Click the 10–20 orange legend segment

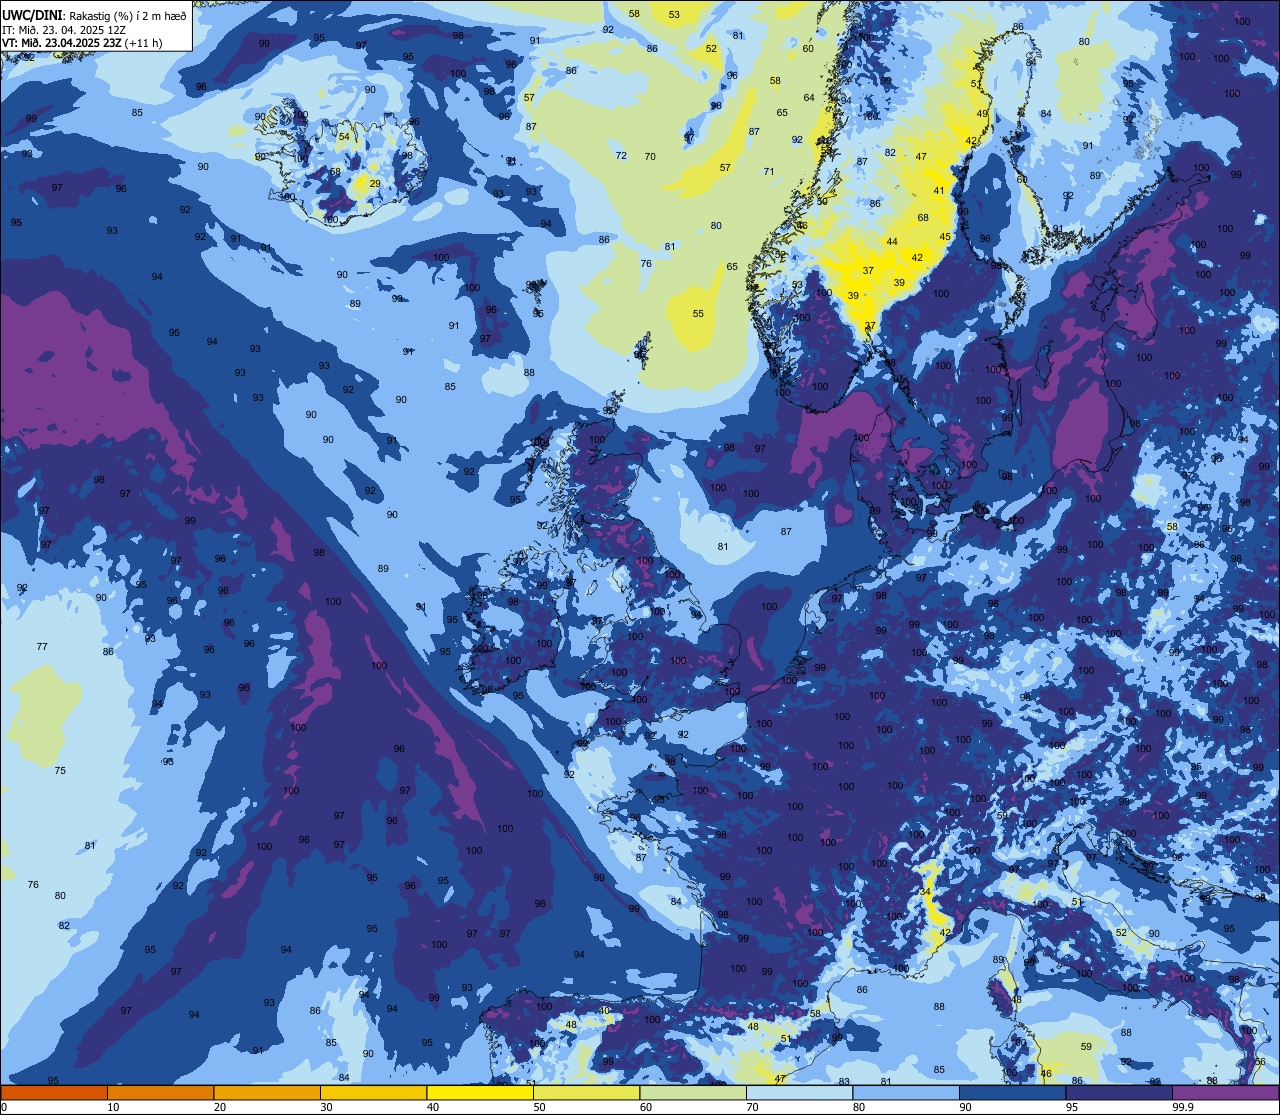pyautogui.click(x=160, y=1092)
